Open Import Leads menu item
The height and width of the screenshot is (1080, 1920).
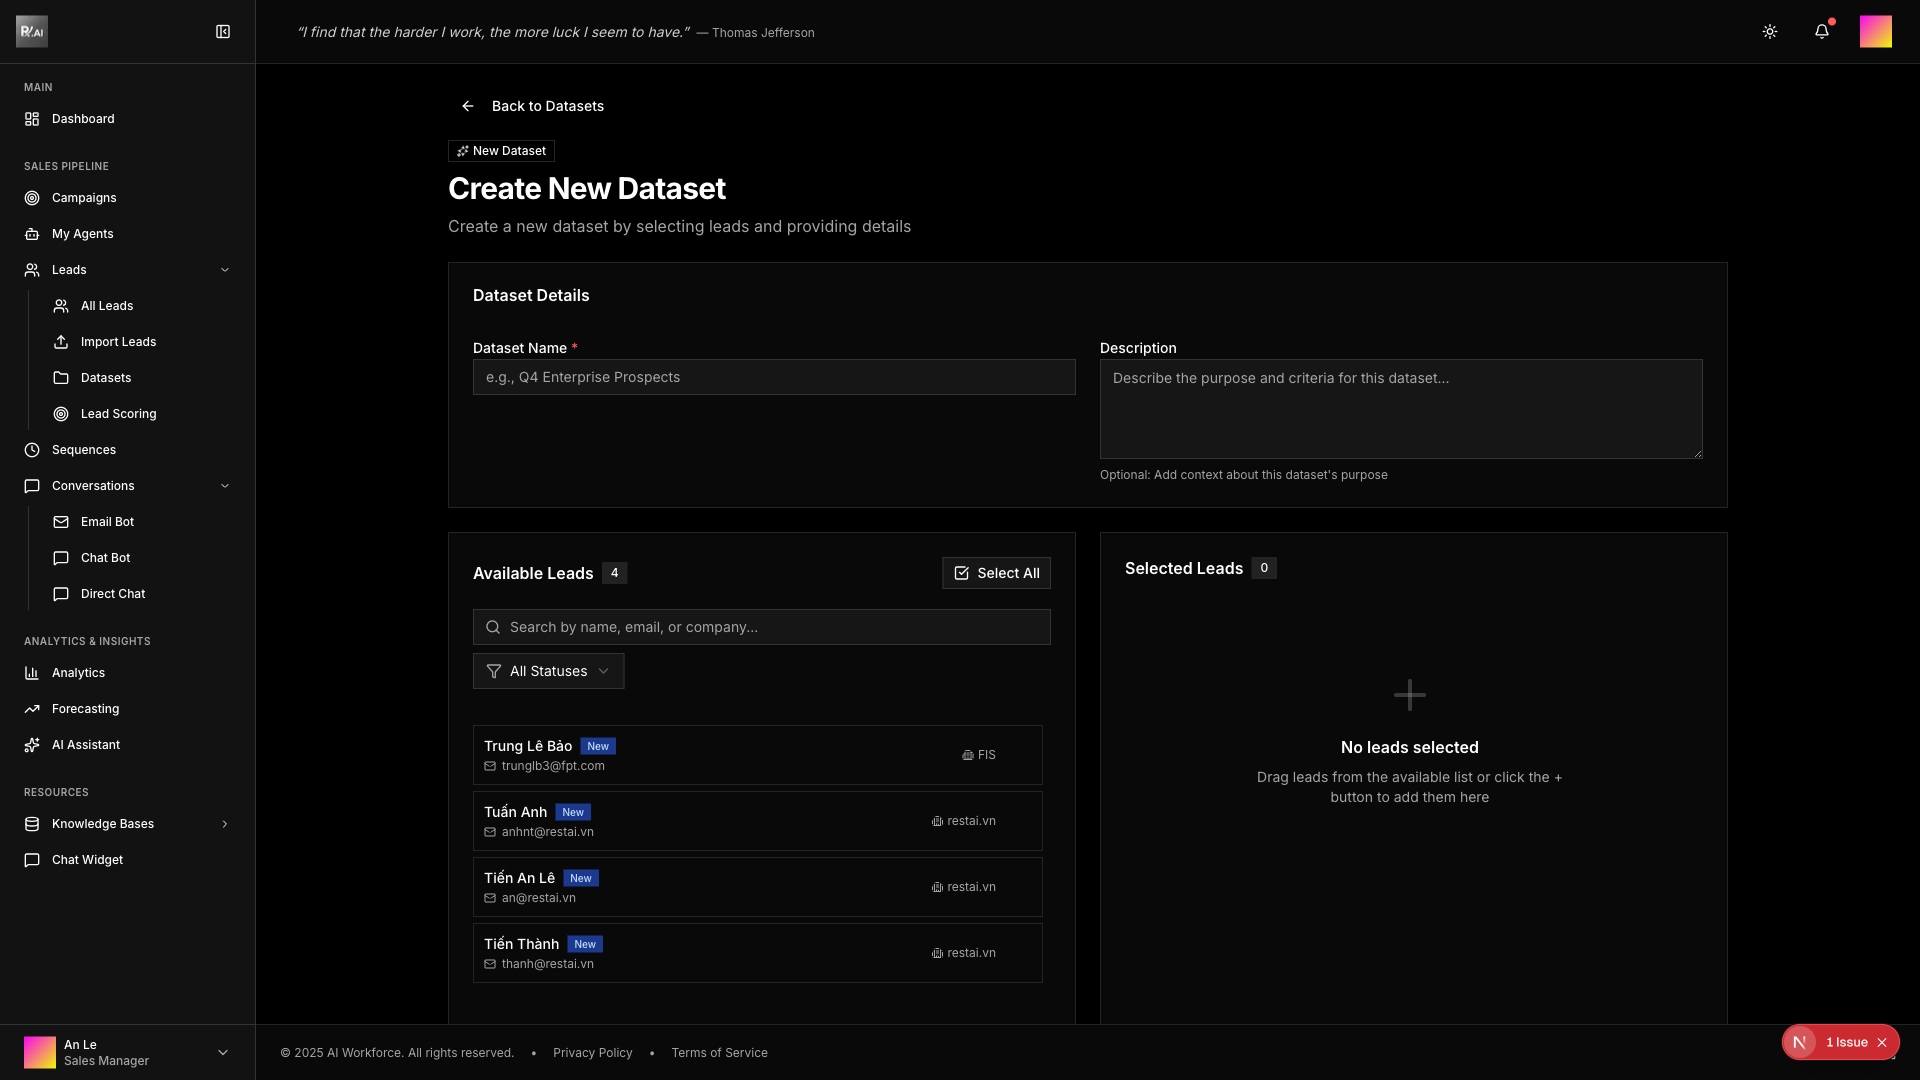pos(118,342)
